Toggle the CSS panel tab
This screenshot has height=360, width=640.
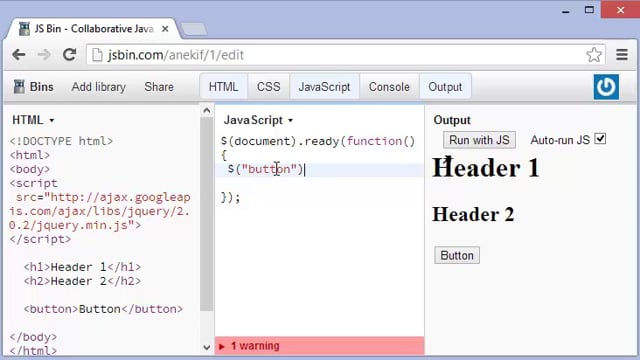click(269, 87)
